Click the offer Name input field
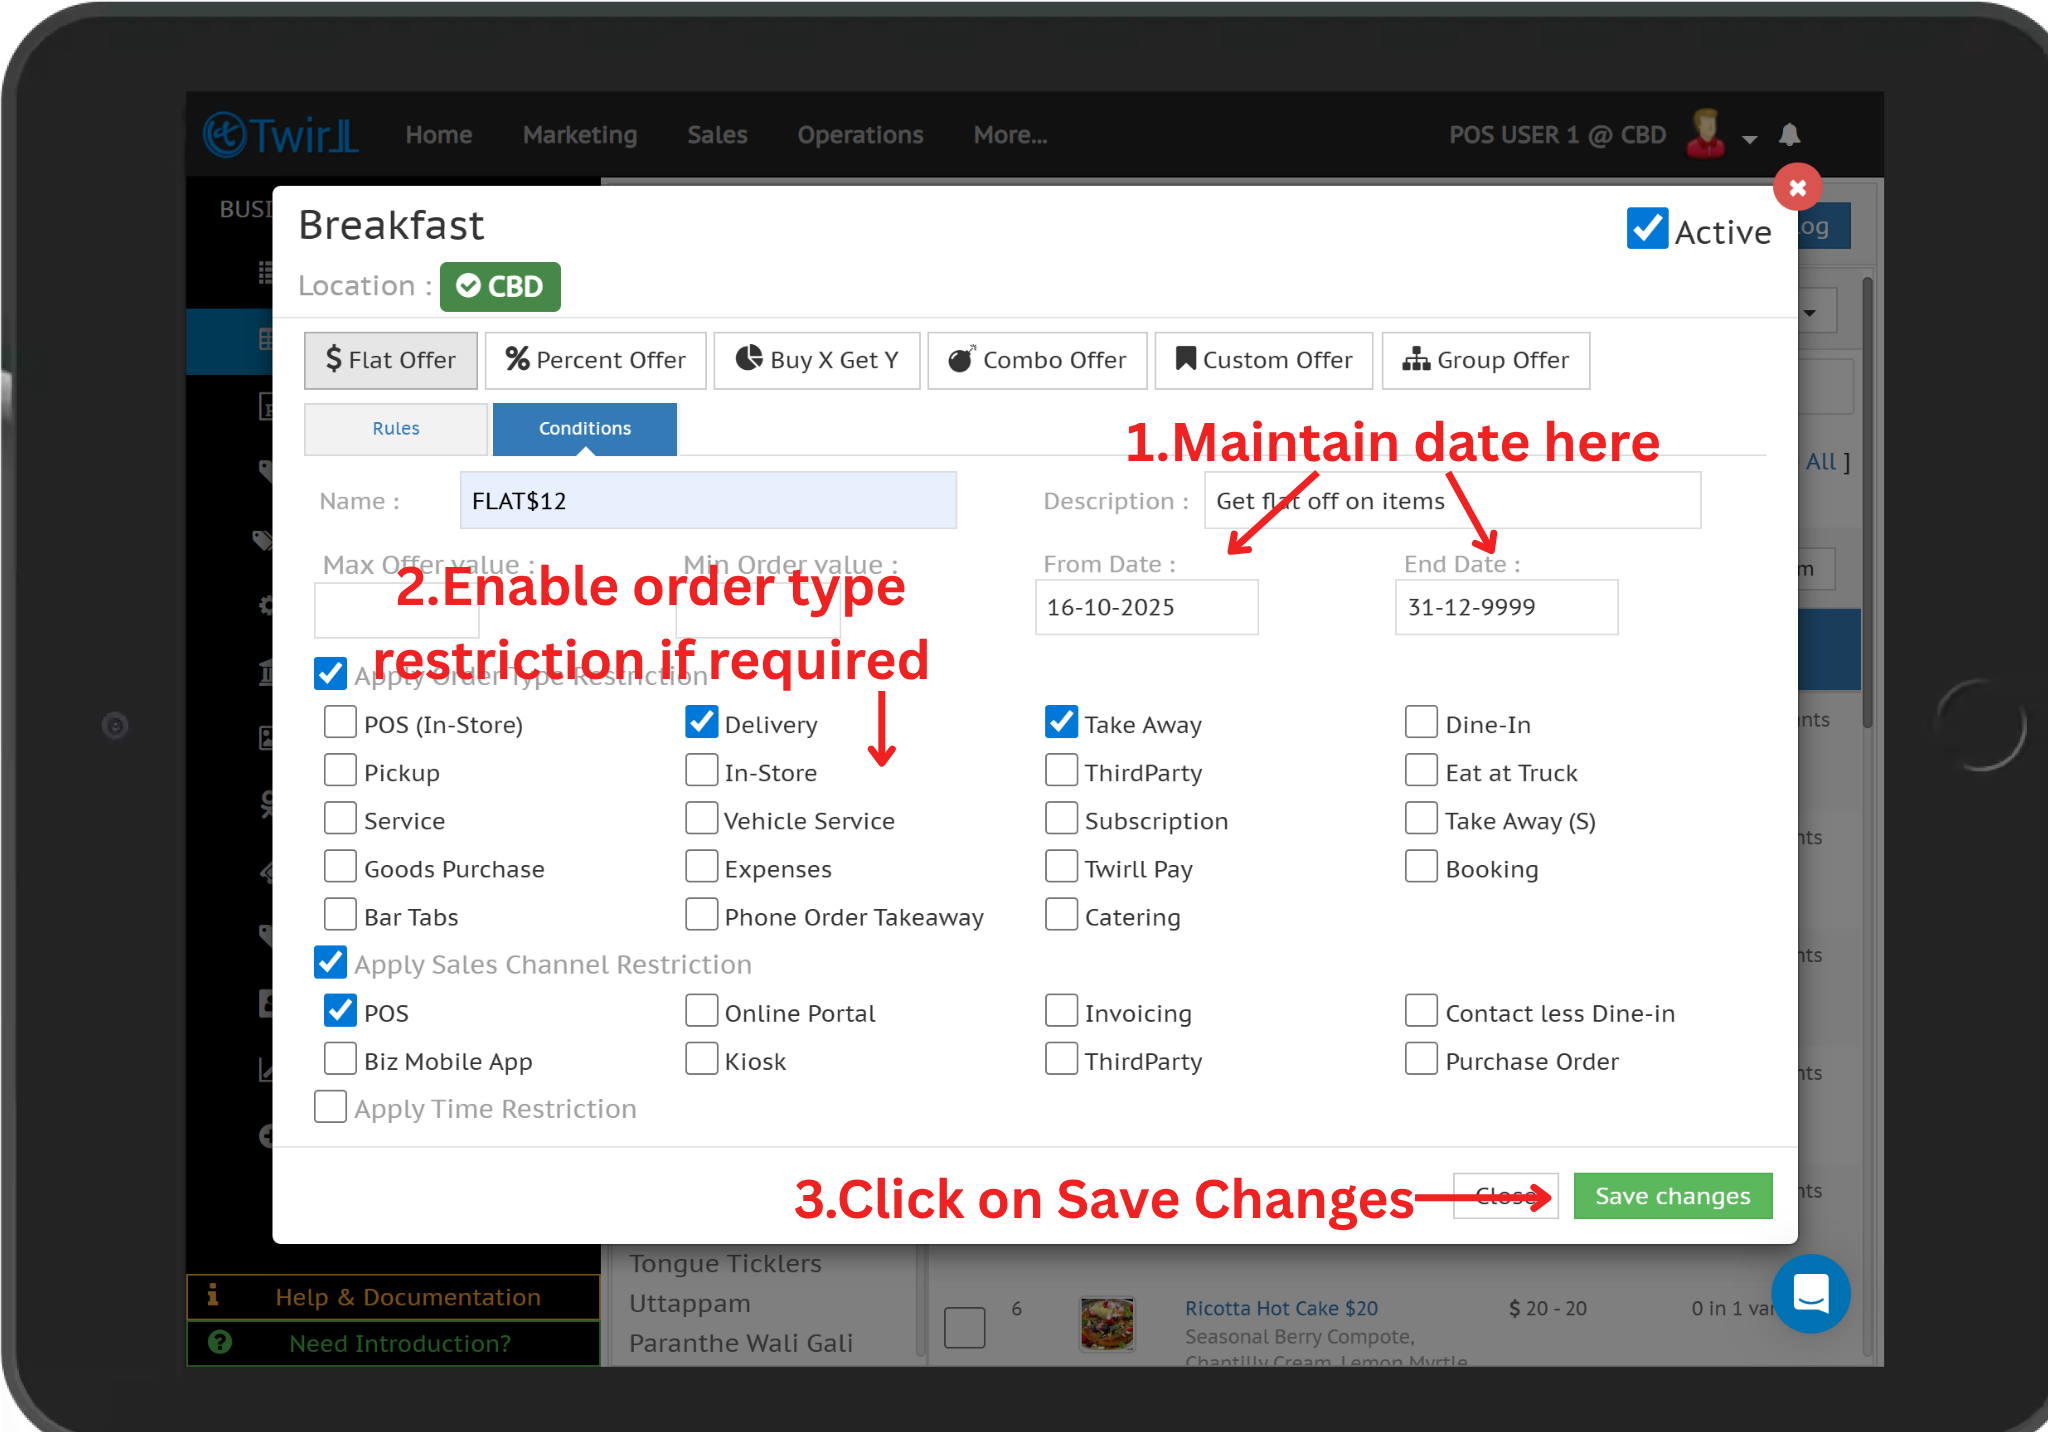Screen dimensions: 2048x1432 [708, 501]
